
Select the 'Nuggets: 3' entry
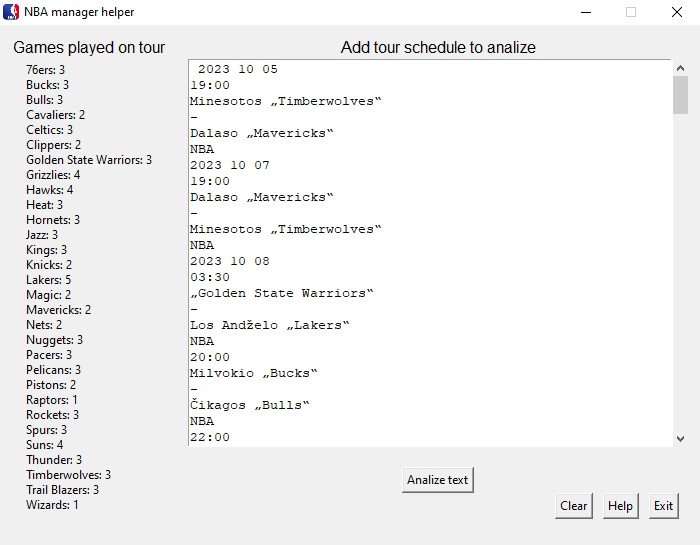(54, 340)
